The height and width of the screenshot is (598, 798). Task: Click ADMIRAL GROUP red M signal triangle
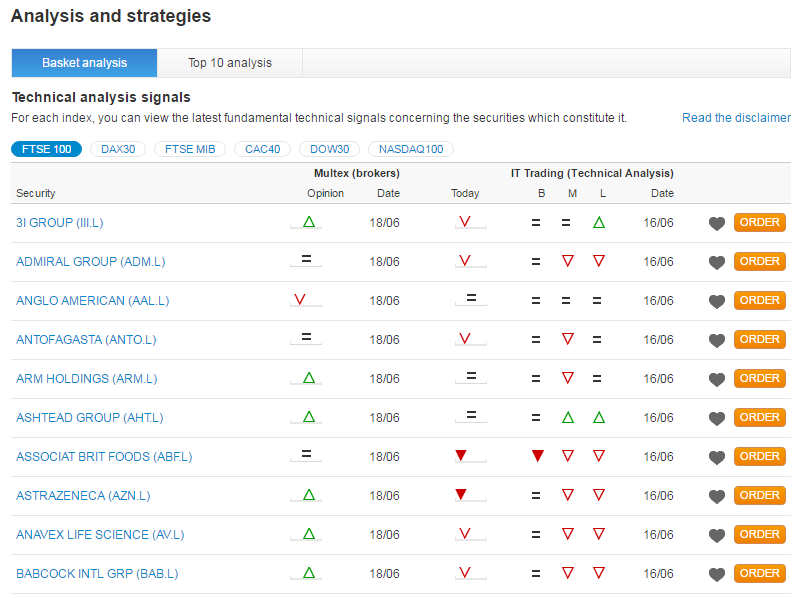point(568,261)
